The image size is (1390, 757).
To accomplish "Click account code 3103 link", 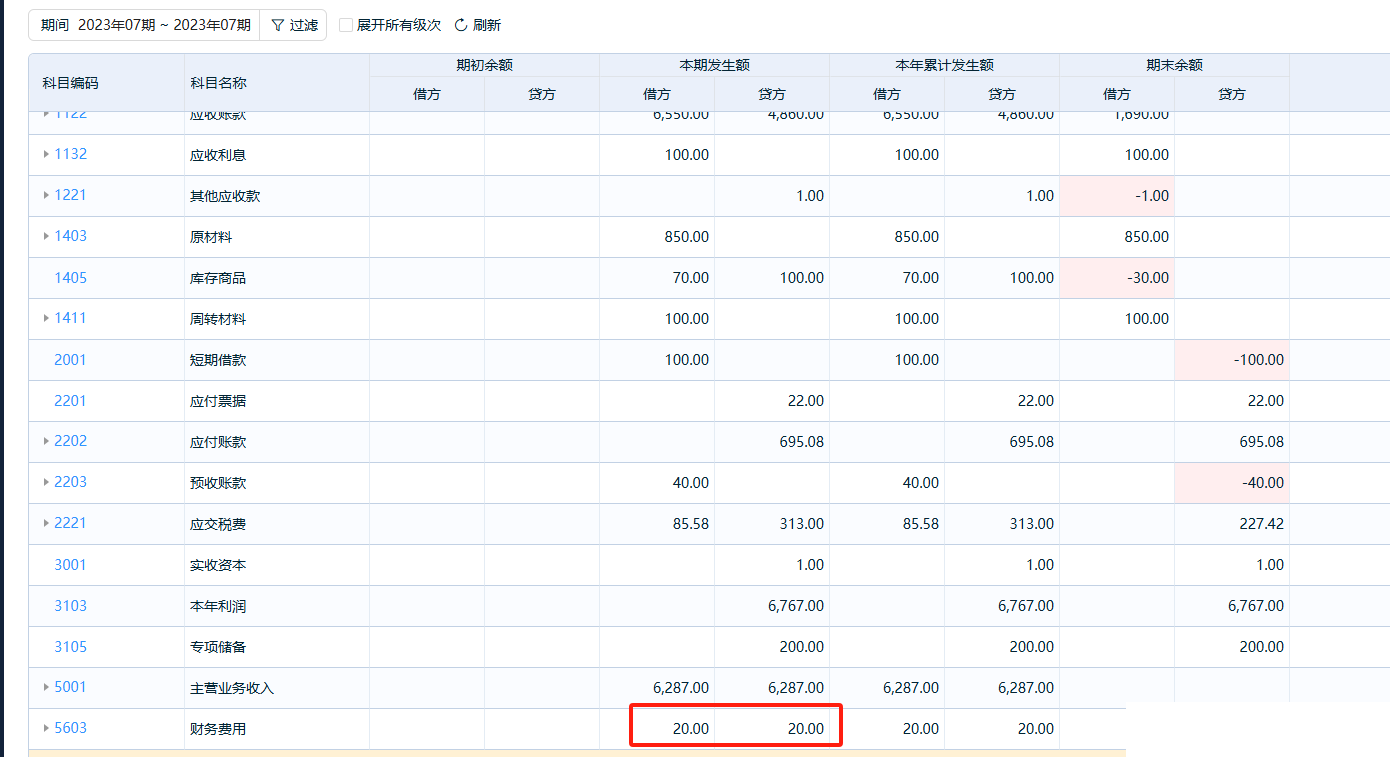I will pos(70,606).
